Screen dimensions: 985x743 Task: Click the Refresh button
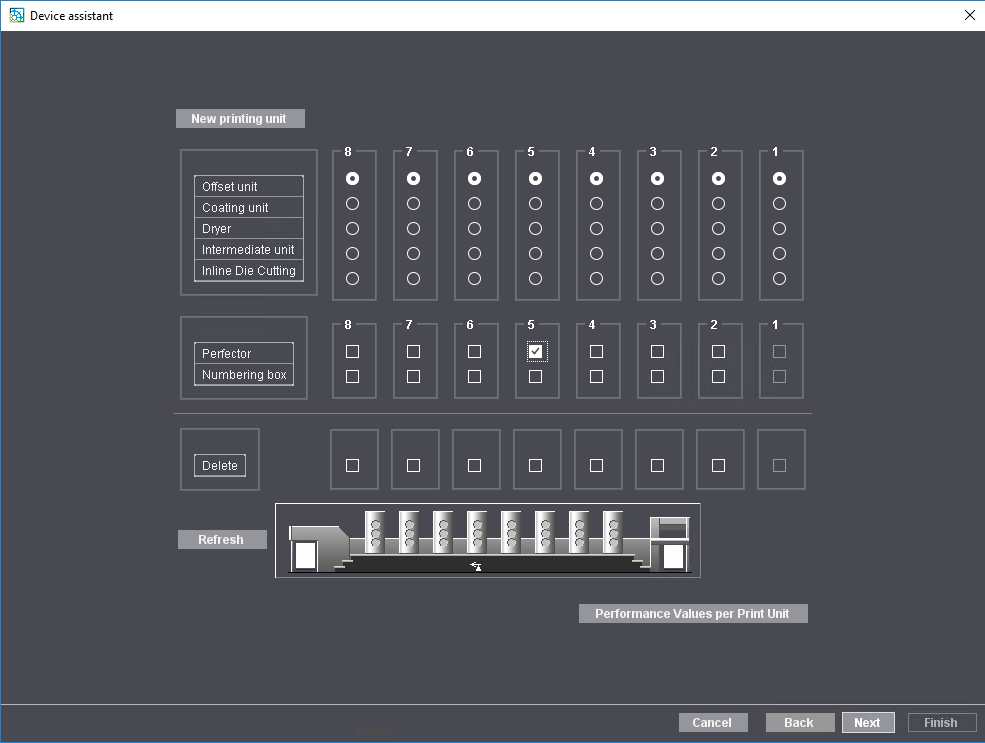coord(222,539)
